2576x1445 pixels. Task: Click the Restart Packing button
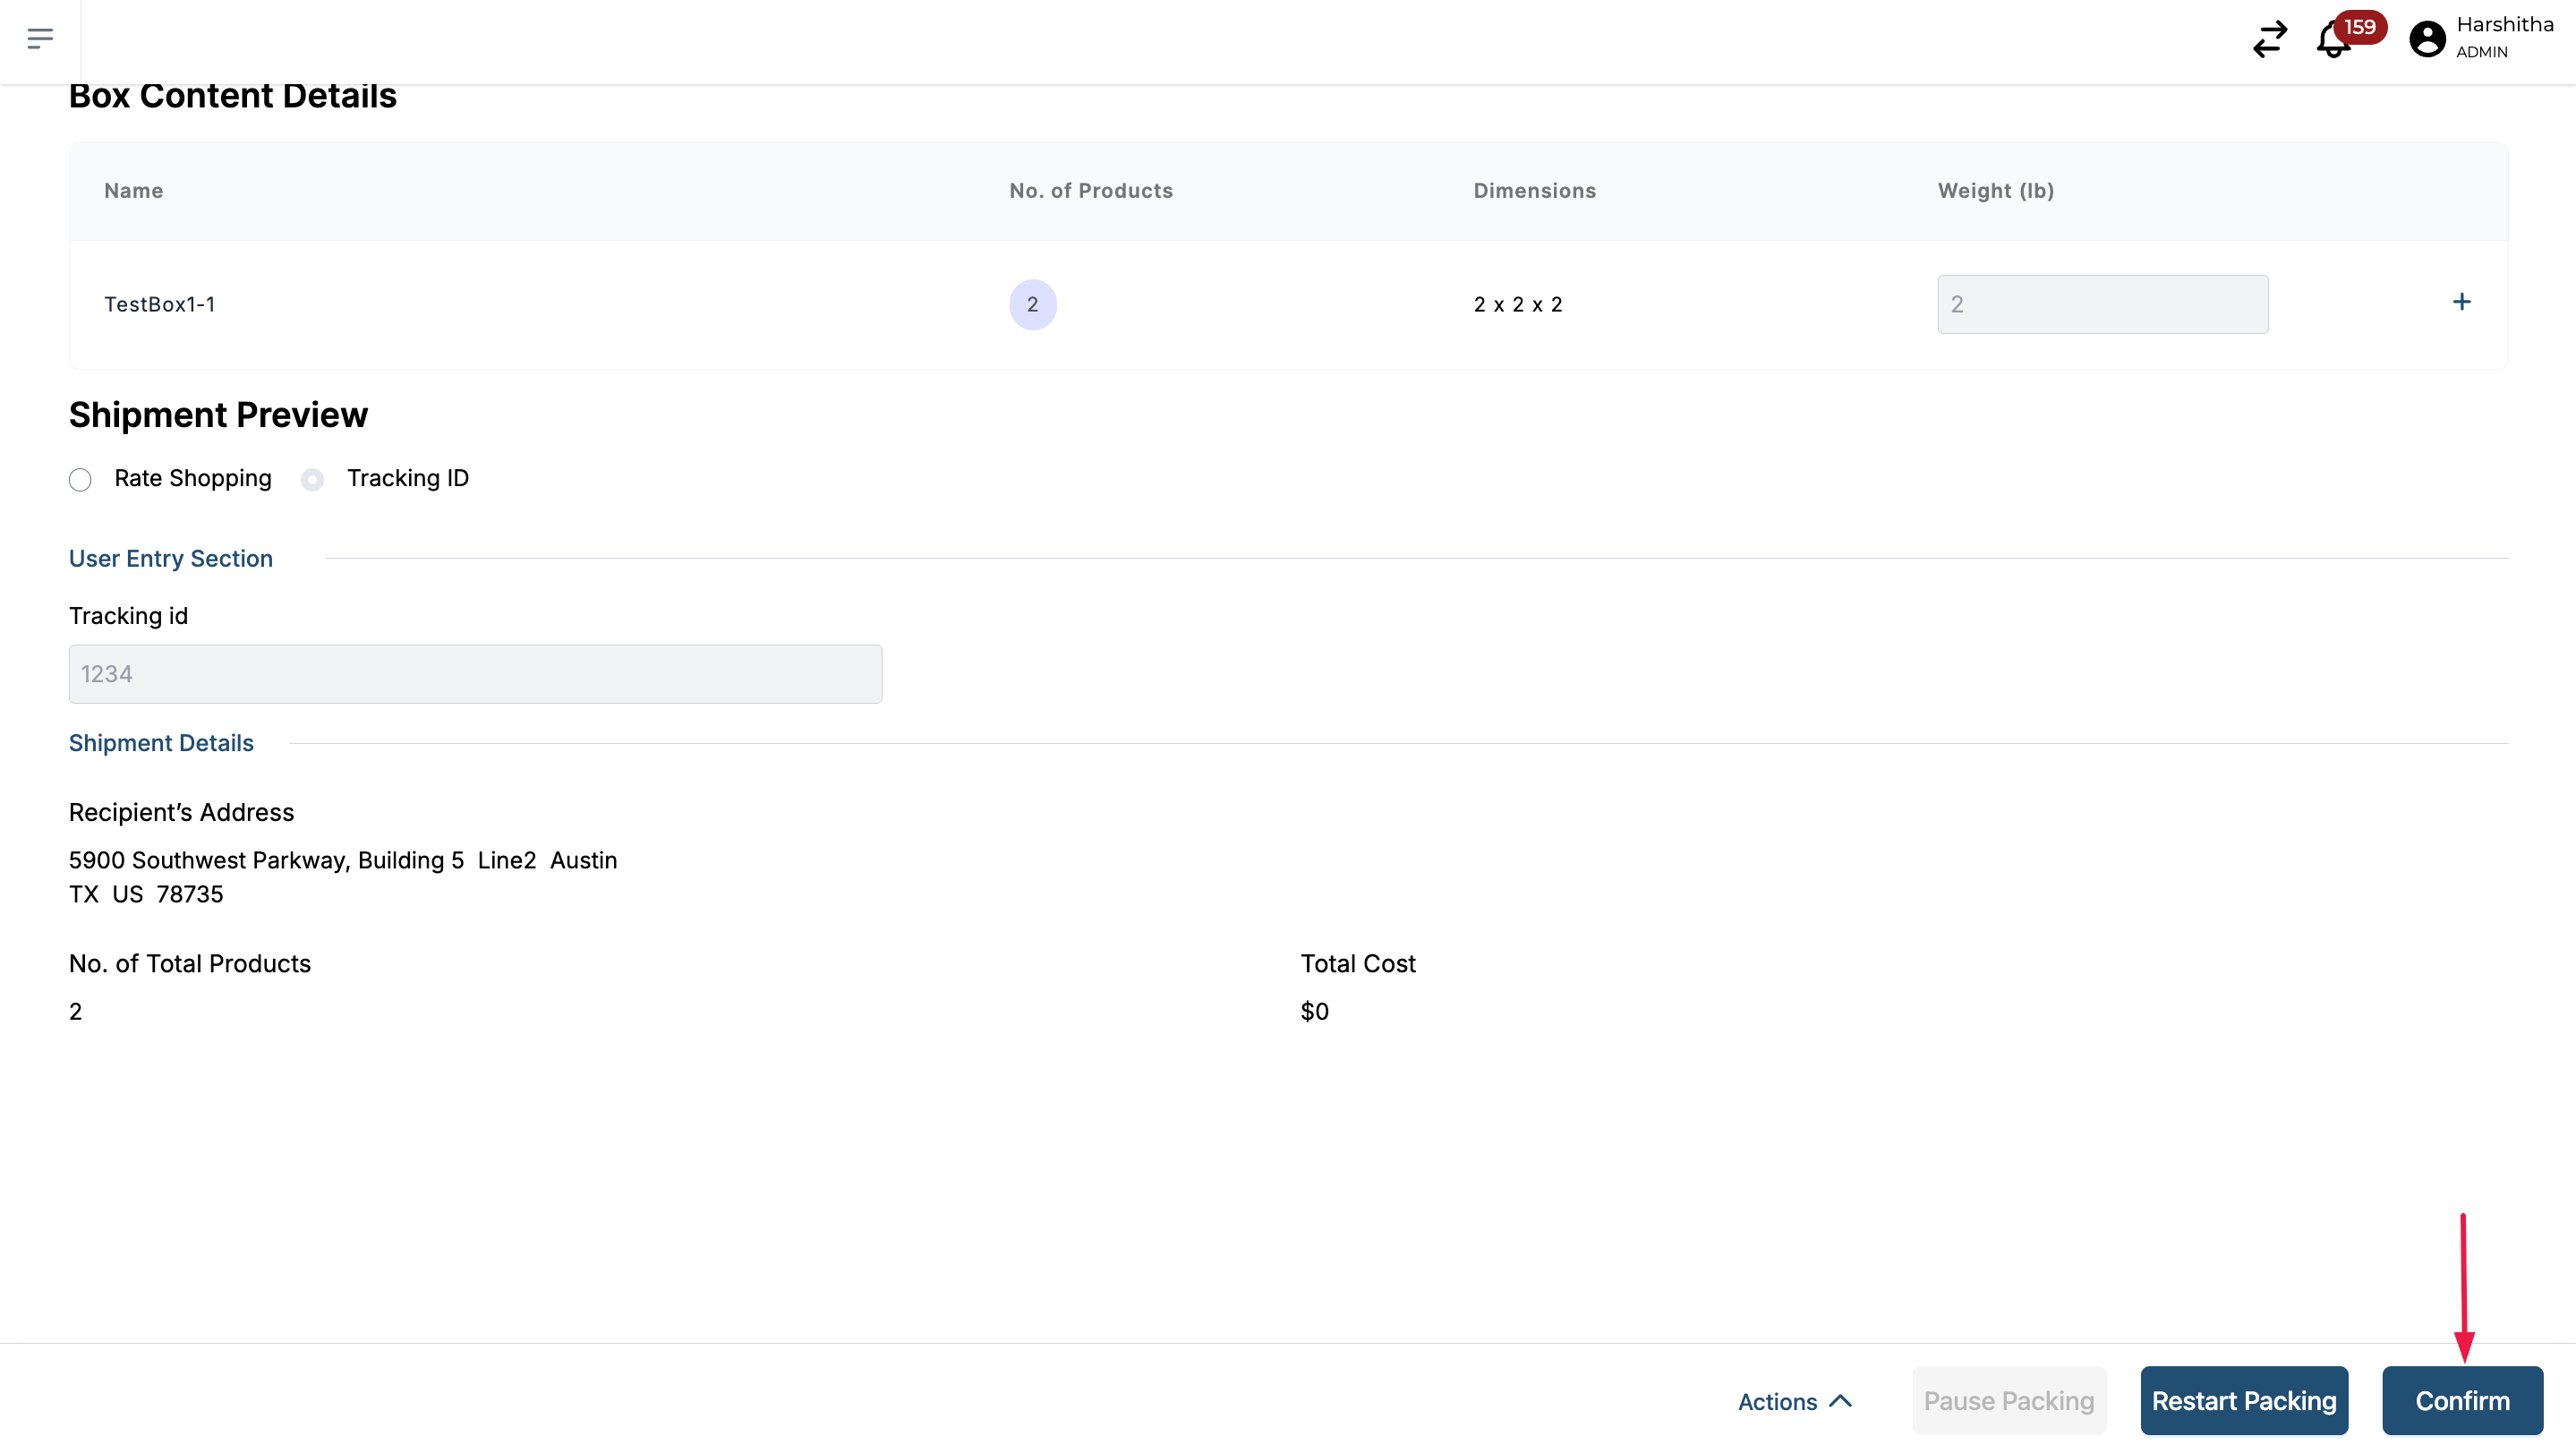coord(2243,1401)
